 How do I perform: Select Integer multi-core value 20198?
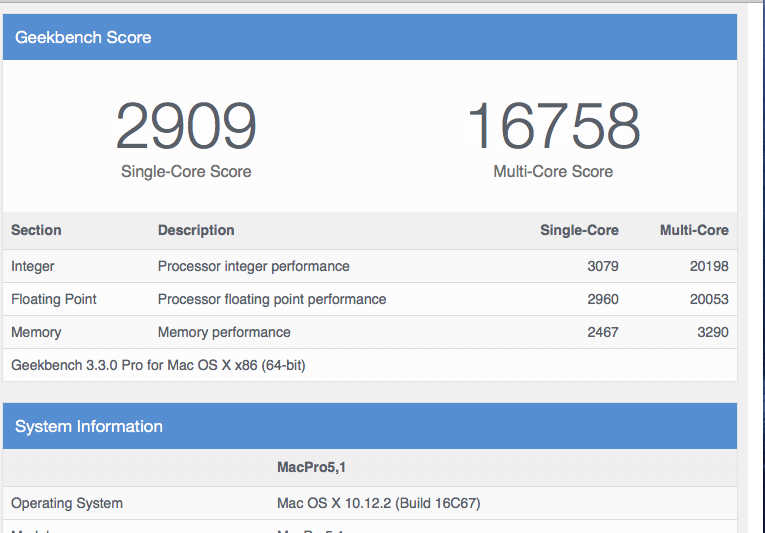click(709, 266)
